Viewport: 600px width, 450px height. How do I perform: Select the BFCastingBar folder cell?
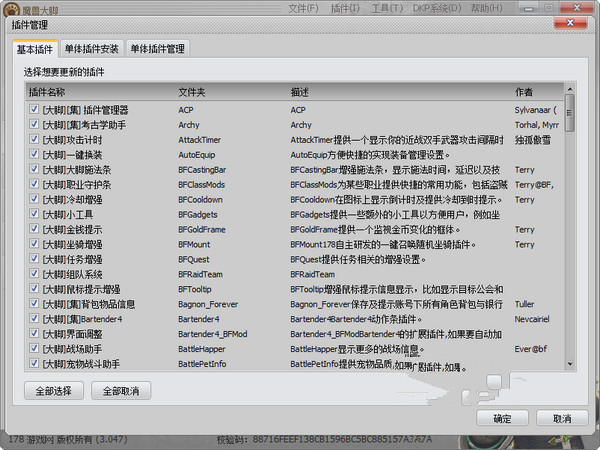click(x=202, y=170)
